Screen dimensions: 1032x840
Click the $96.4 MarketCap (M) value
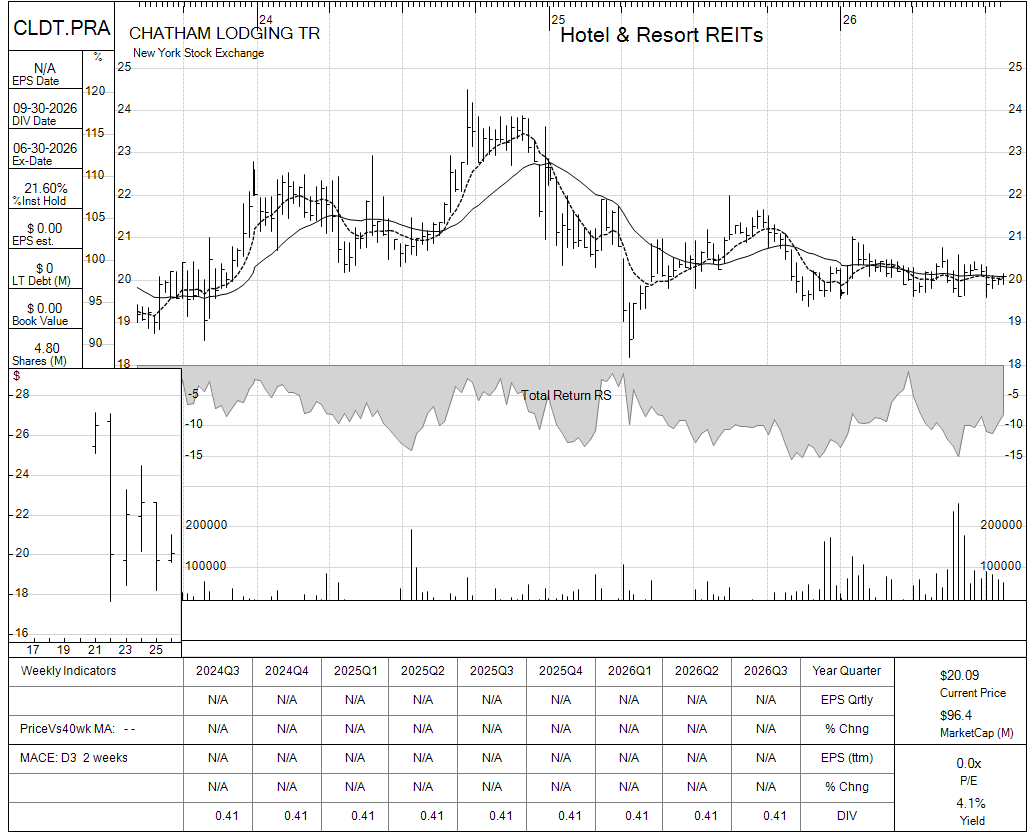pos(956,715)
